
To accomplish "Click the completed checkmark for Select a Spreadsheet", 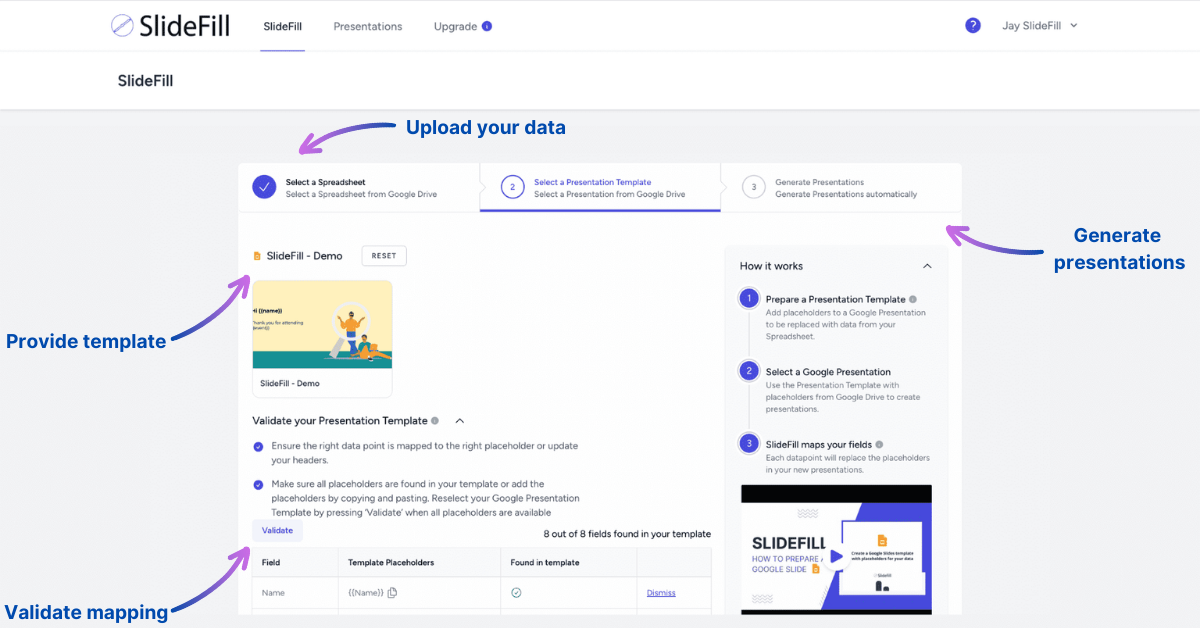I will pyautogui.click(x=264, y=187).
